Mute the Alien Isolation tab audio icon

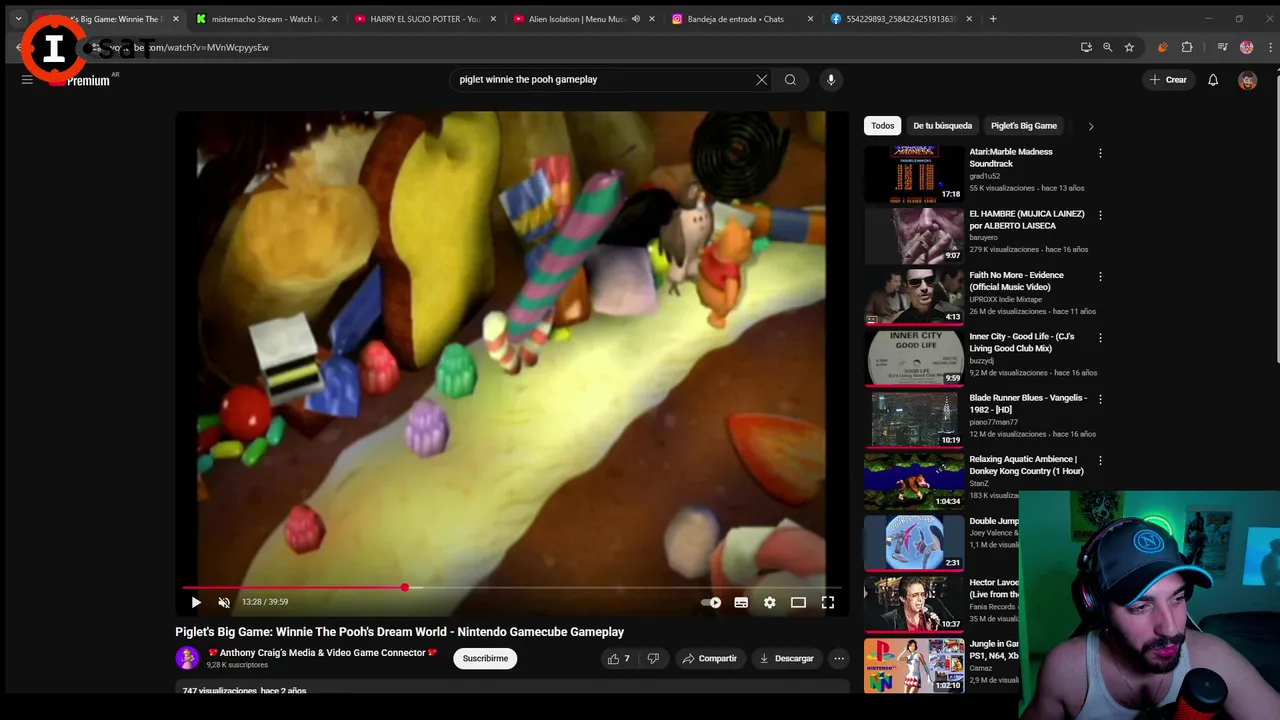click(x=636, y=19)
